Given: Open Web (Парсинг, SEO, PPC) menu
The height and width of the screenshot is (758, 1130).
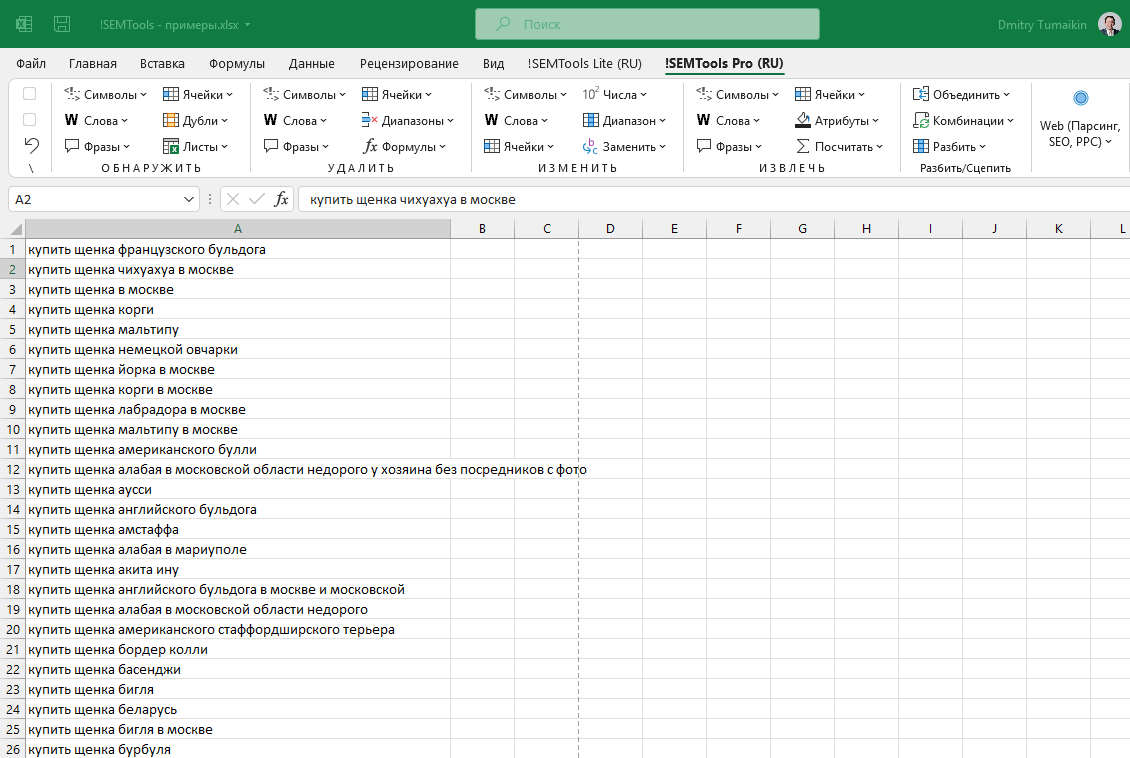Looking at the screenshot, I should click(x=1080, y=120).
